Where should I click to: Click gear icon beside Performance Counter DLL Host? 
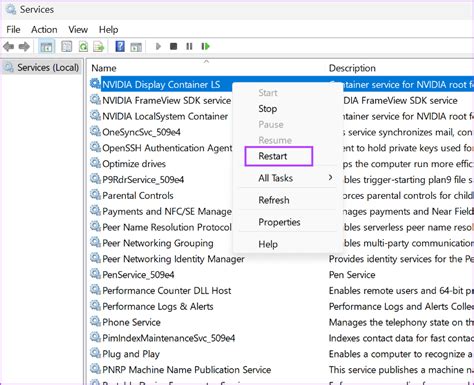pos(95,290)
